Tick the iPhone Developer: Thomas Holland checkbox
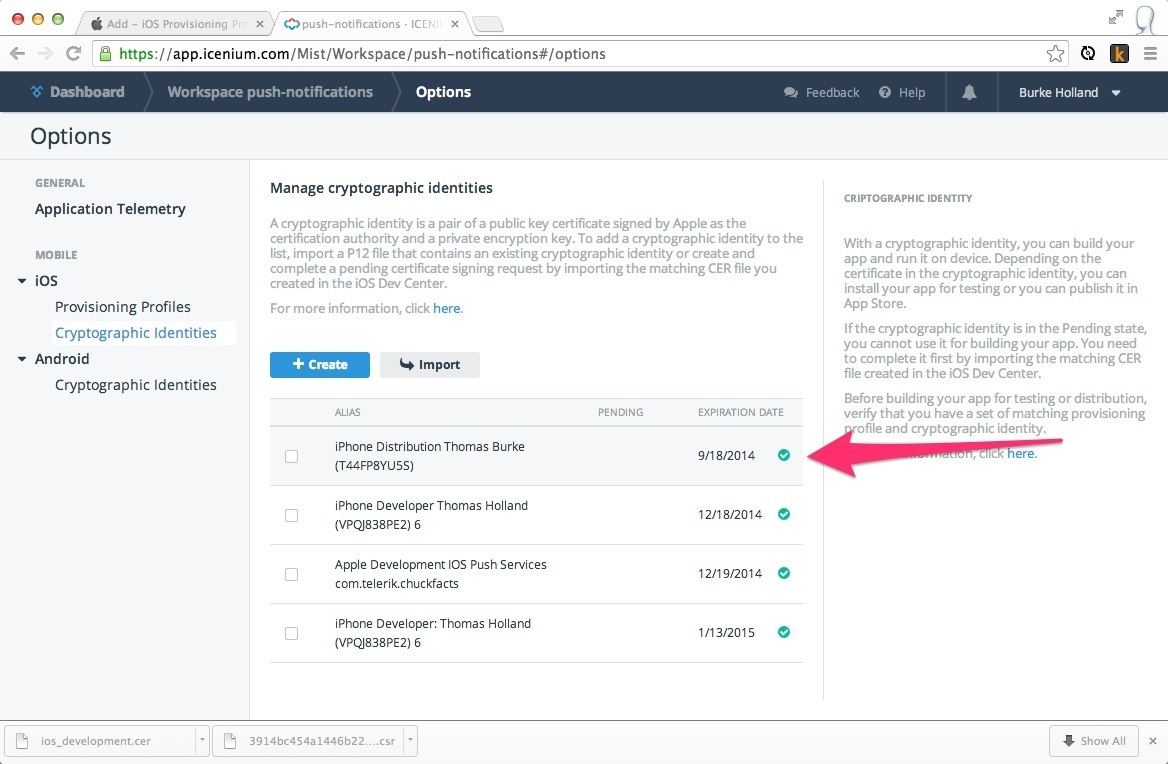The image size is (1168, 764). [291, 633]
